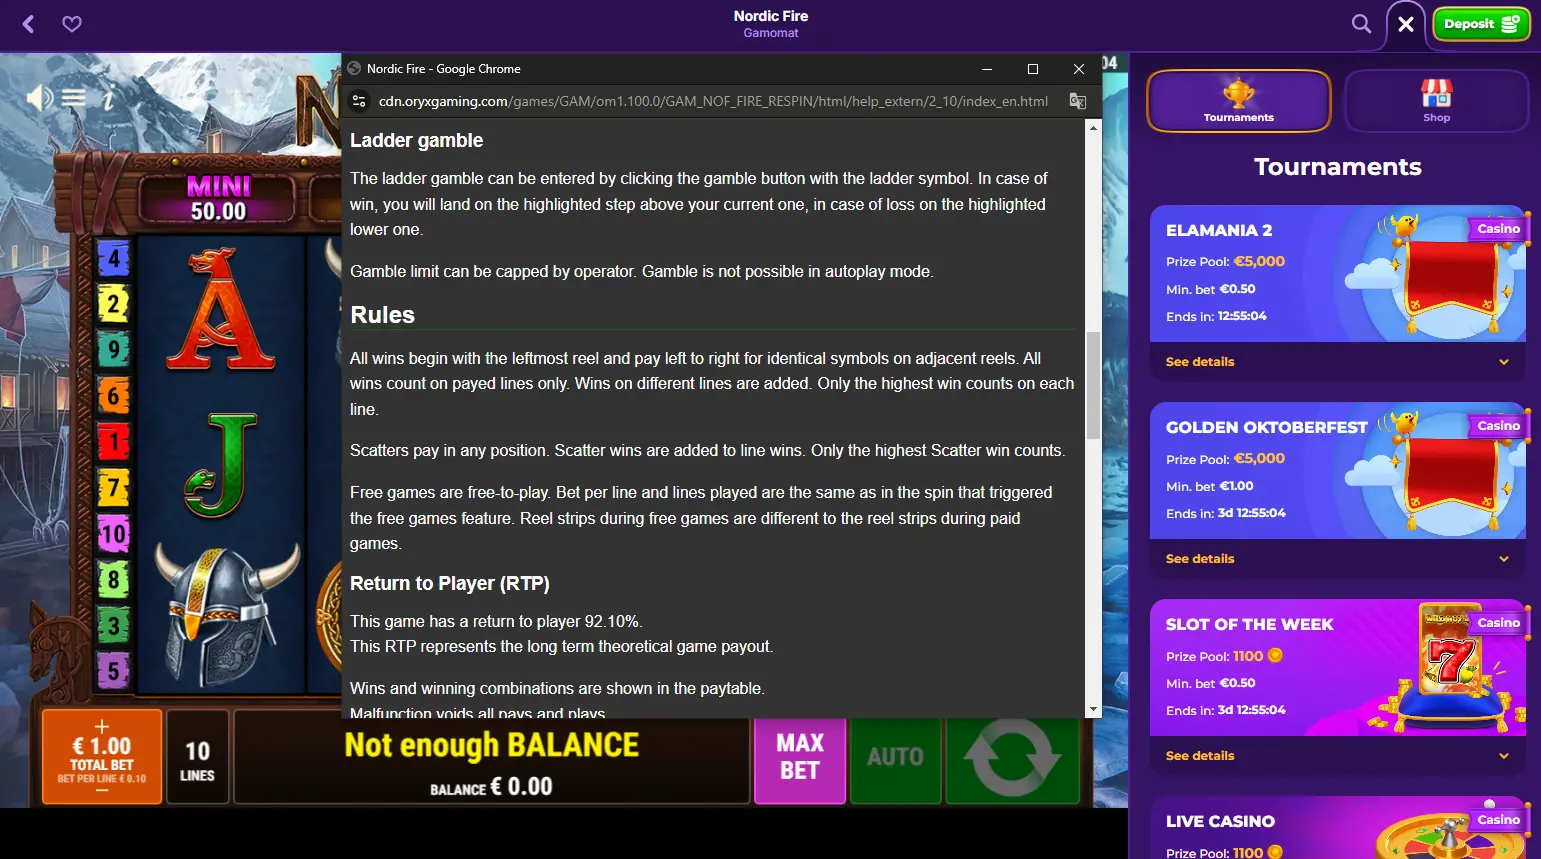Click scroll down arrow in help popup
The height and width of the screenshot is (859, 1541).
1093,709
